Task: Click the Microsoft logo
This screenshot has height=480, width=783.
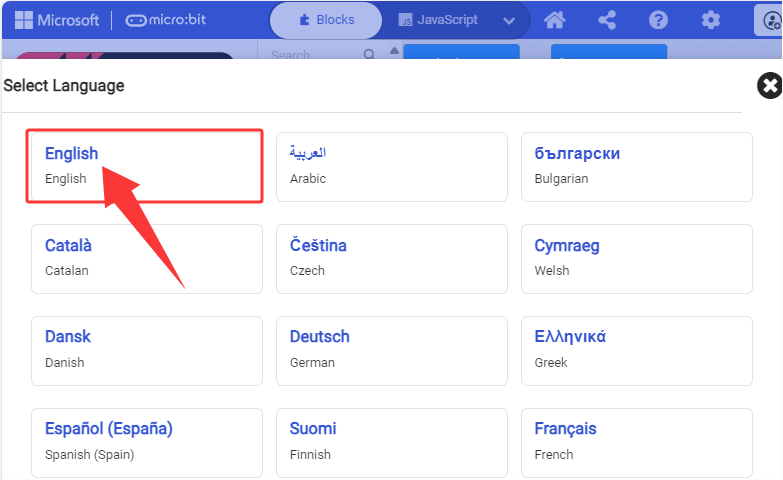Action: (x=57, y=20)
